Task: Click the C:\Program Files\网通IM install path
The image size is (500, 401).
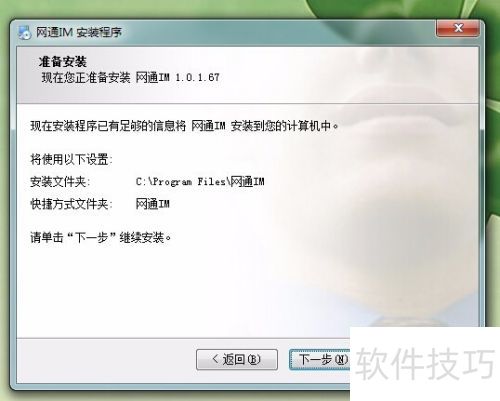Action: point(200,182)
